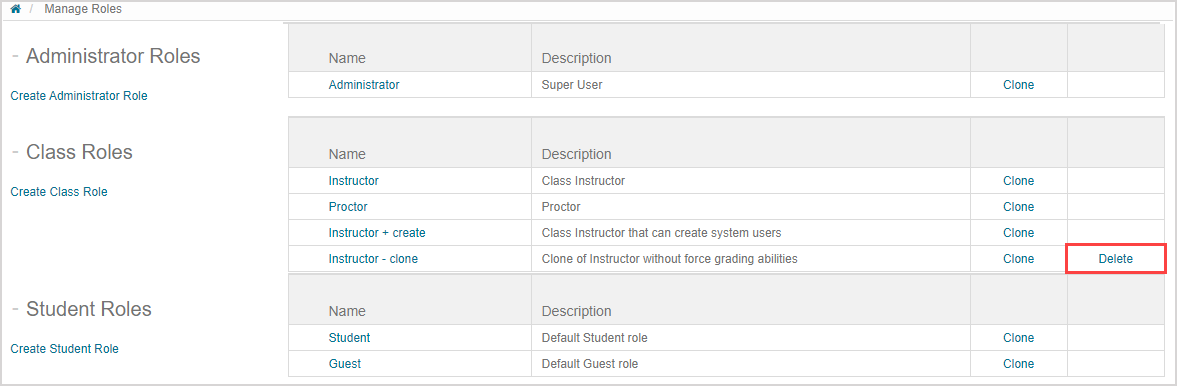Click the Manage Roles breadcrumb text

point(83,10)
